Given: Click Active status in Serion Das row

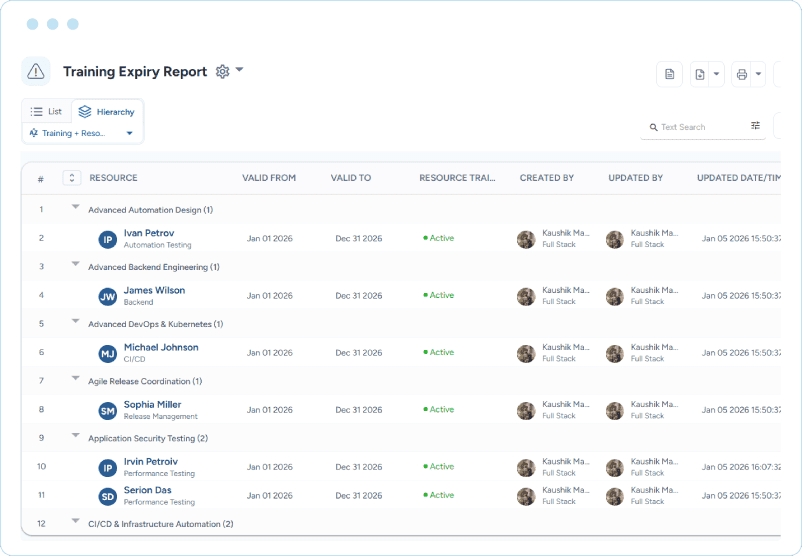Looking at the screenshot, I should pyautogui.click(x=439, y=495).
